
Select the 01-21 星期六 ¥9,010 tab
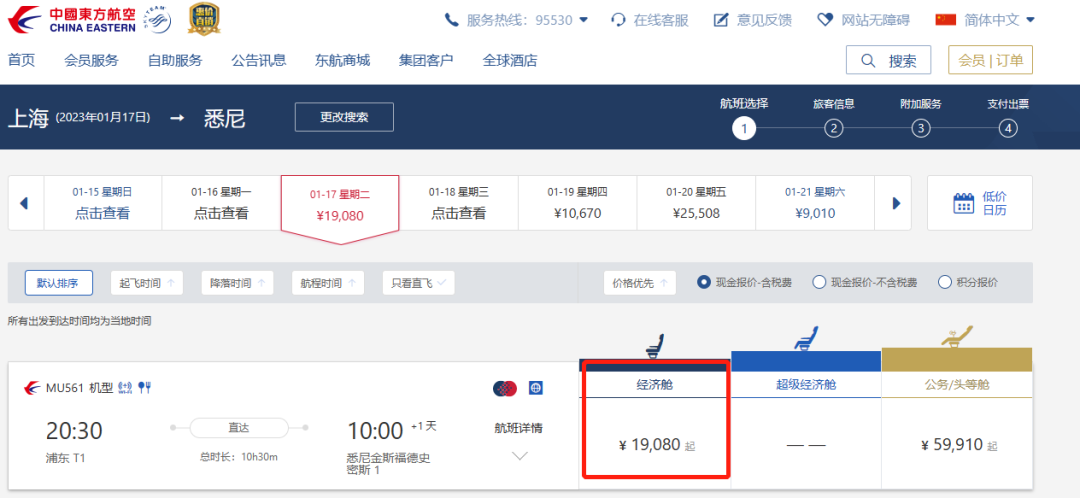pyautogui.click(x=815, y=203)
